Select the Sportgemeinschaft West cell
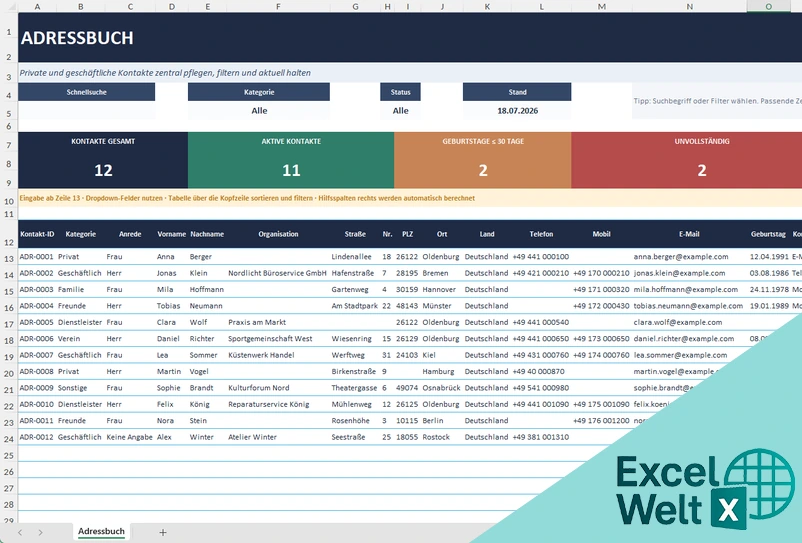Viewport: 802px width, 543px height. tap(278, 338)
